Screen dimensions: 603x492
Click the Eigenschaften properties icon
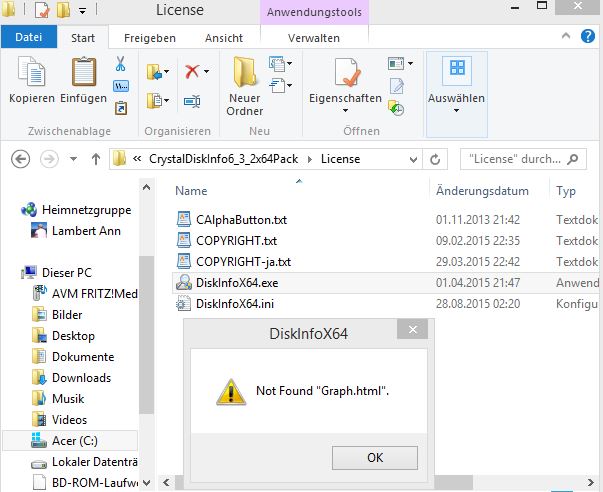click(347, 72)
